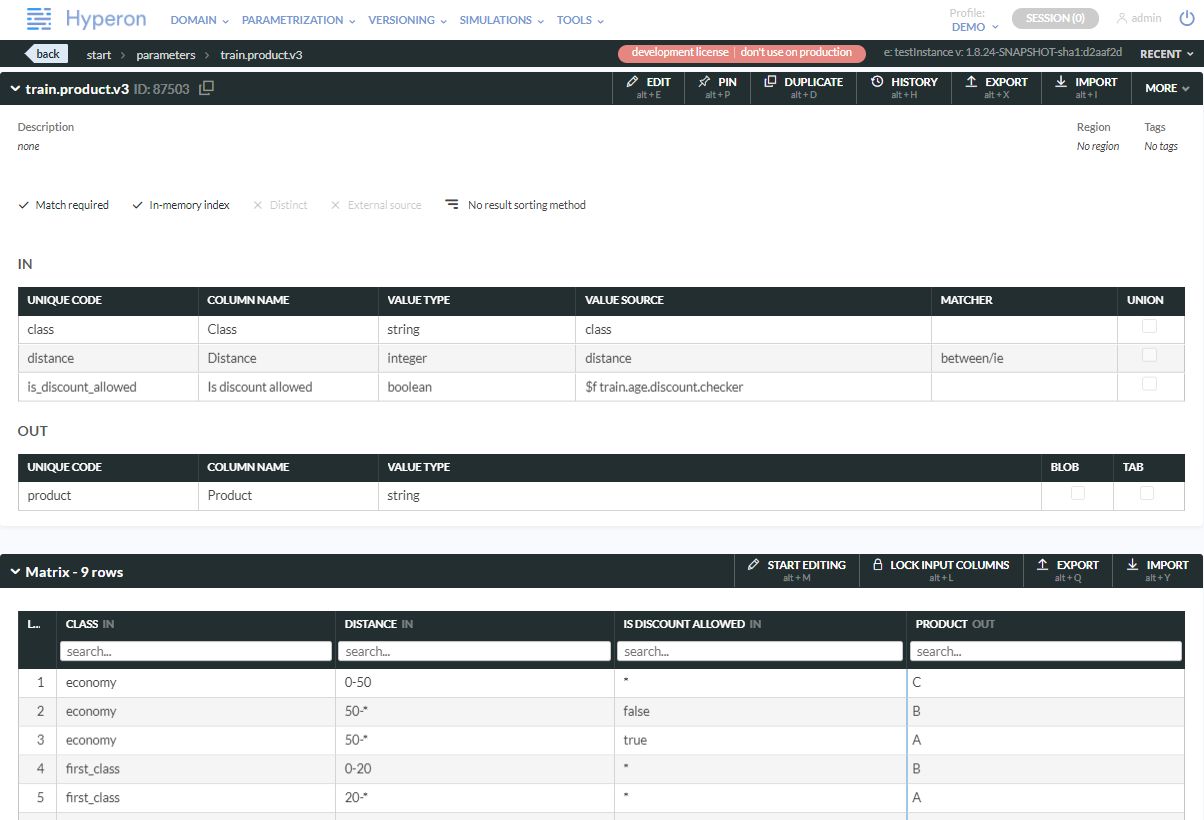Click the Distance column search field
This screenshot has height=820, width=1204.
click(474, 651)
